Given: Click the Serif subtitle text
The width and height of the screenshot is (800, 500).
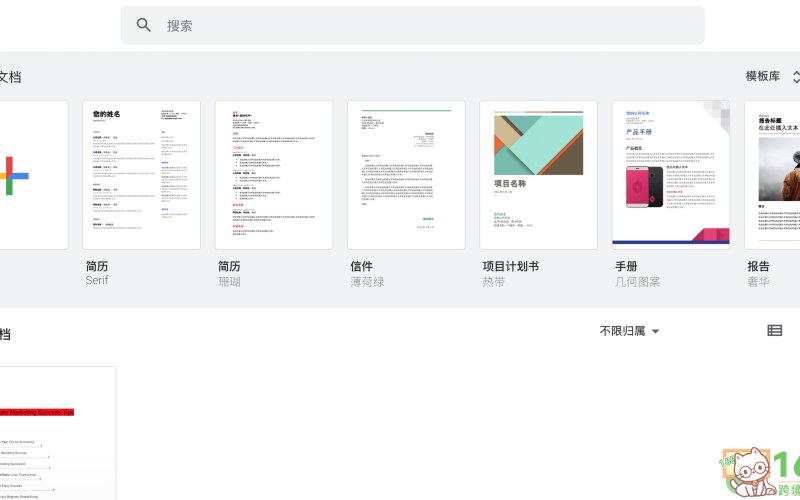Looking at the screenshot, I should [97, 280].
